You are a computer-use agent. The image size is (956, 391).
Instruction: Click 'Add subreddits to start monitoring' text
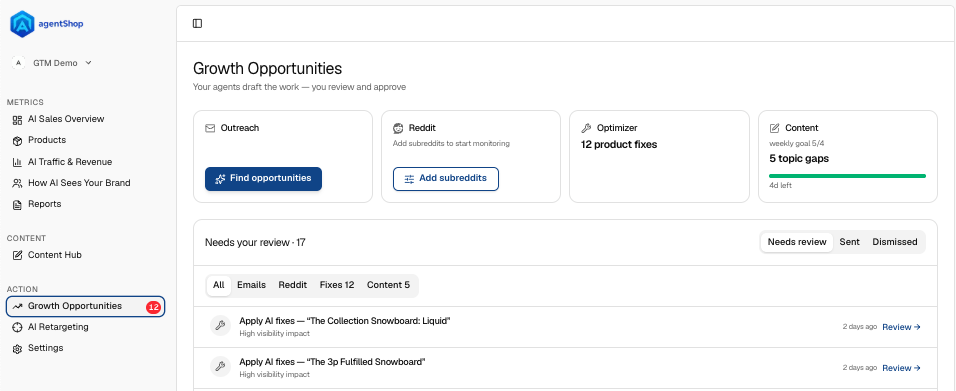click(451, 144)
